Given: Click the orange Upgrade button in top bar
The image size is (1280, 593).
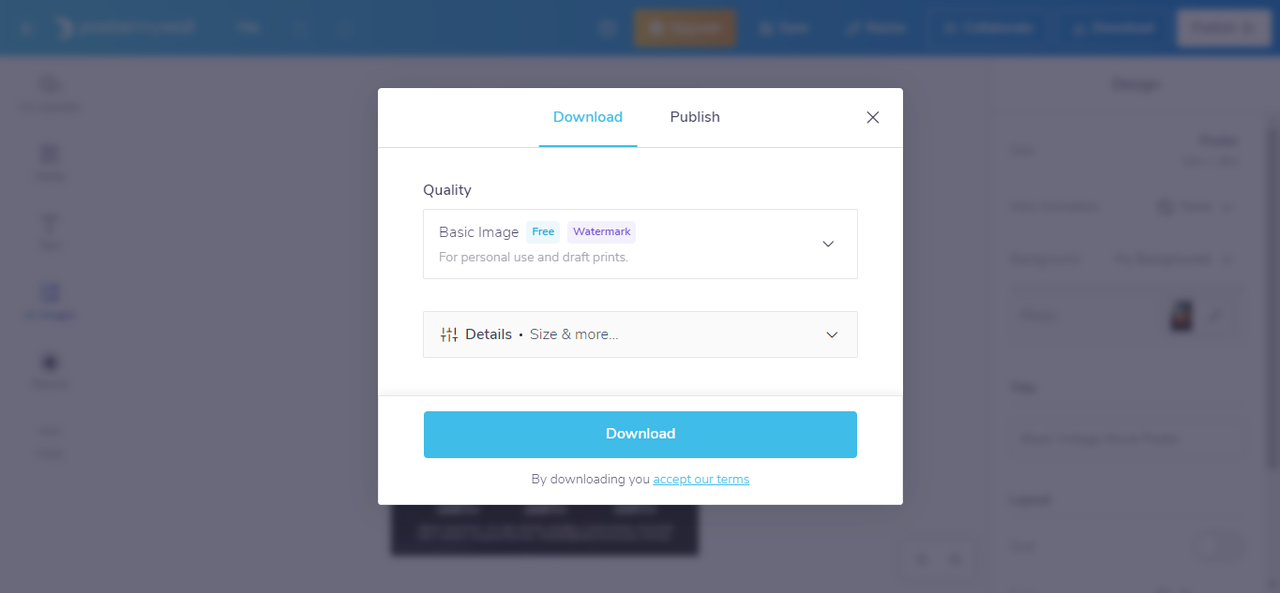Looking at the screenshot, I should [x=685, y=28].
